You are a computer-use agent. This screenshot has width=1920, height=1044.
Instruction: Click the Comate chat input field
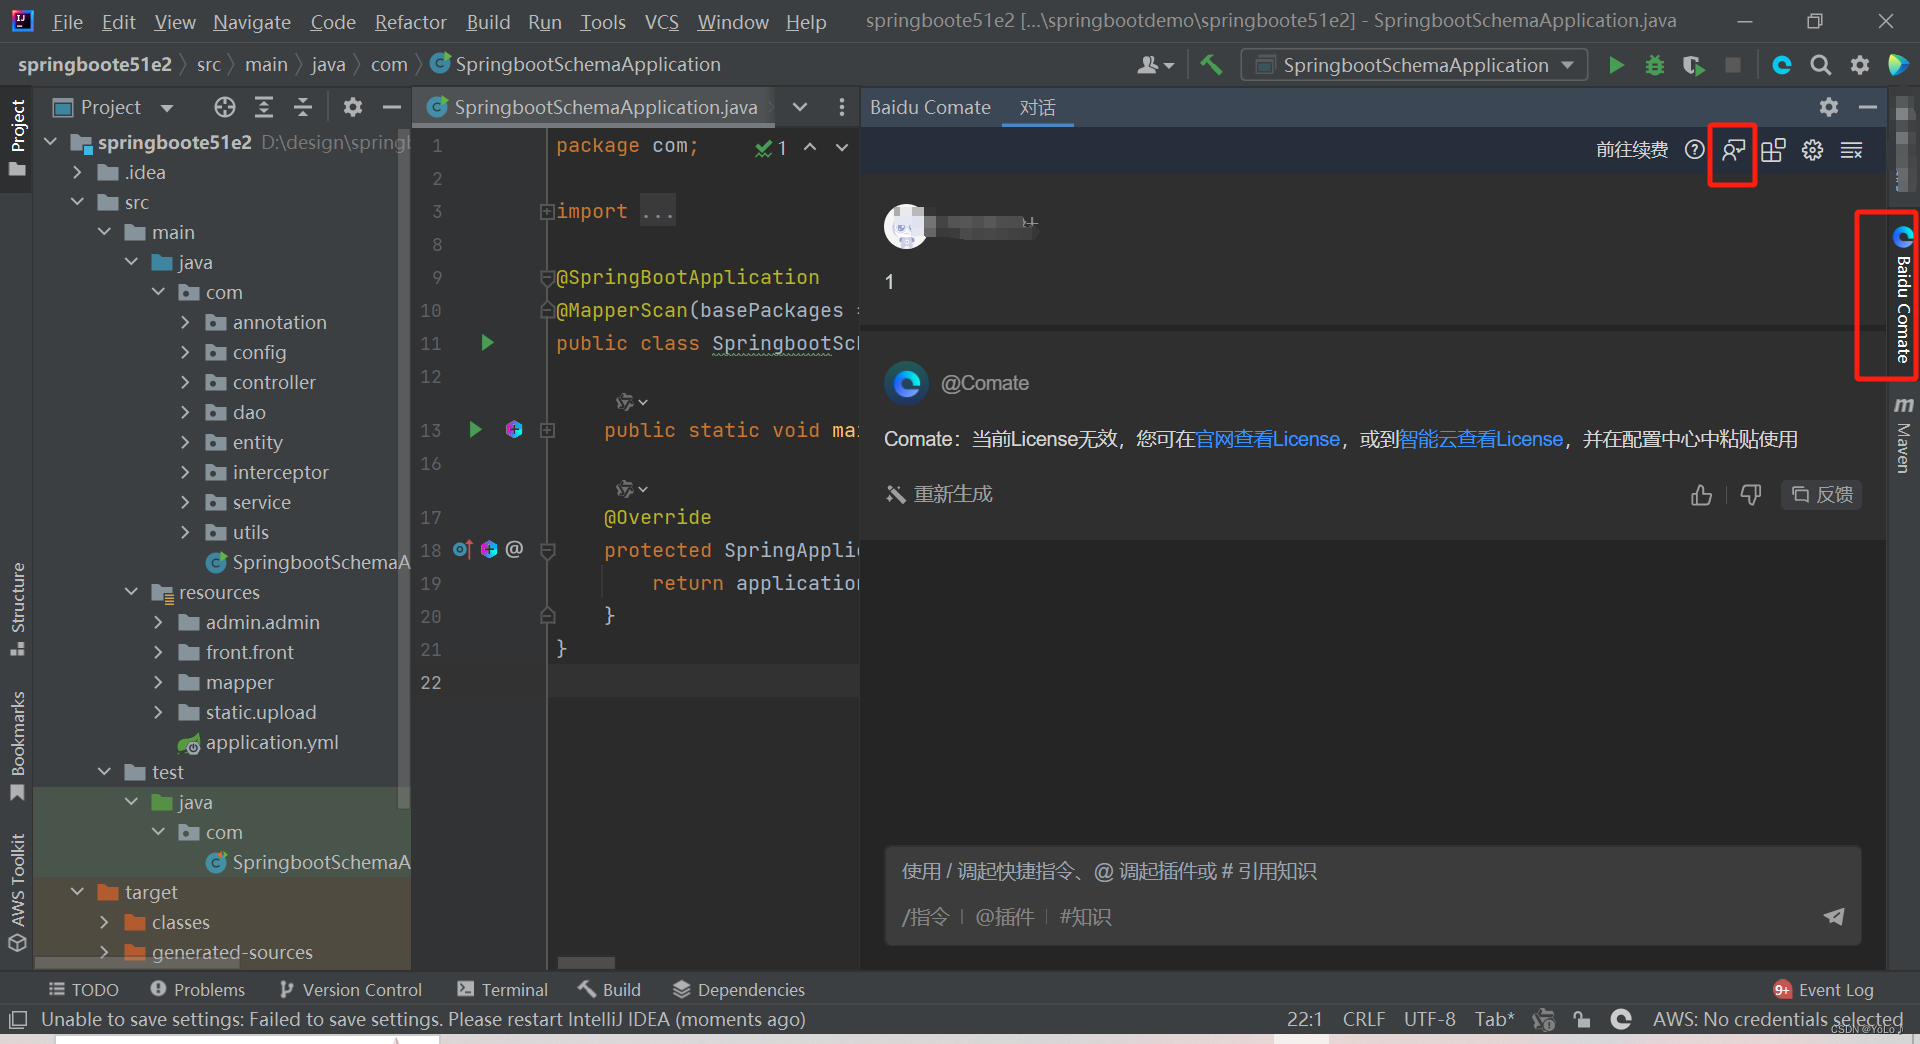pyautogui.click(x=1372, y=871)
